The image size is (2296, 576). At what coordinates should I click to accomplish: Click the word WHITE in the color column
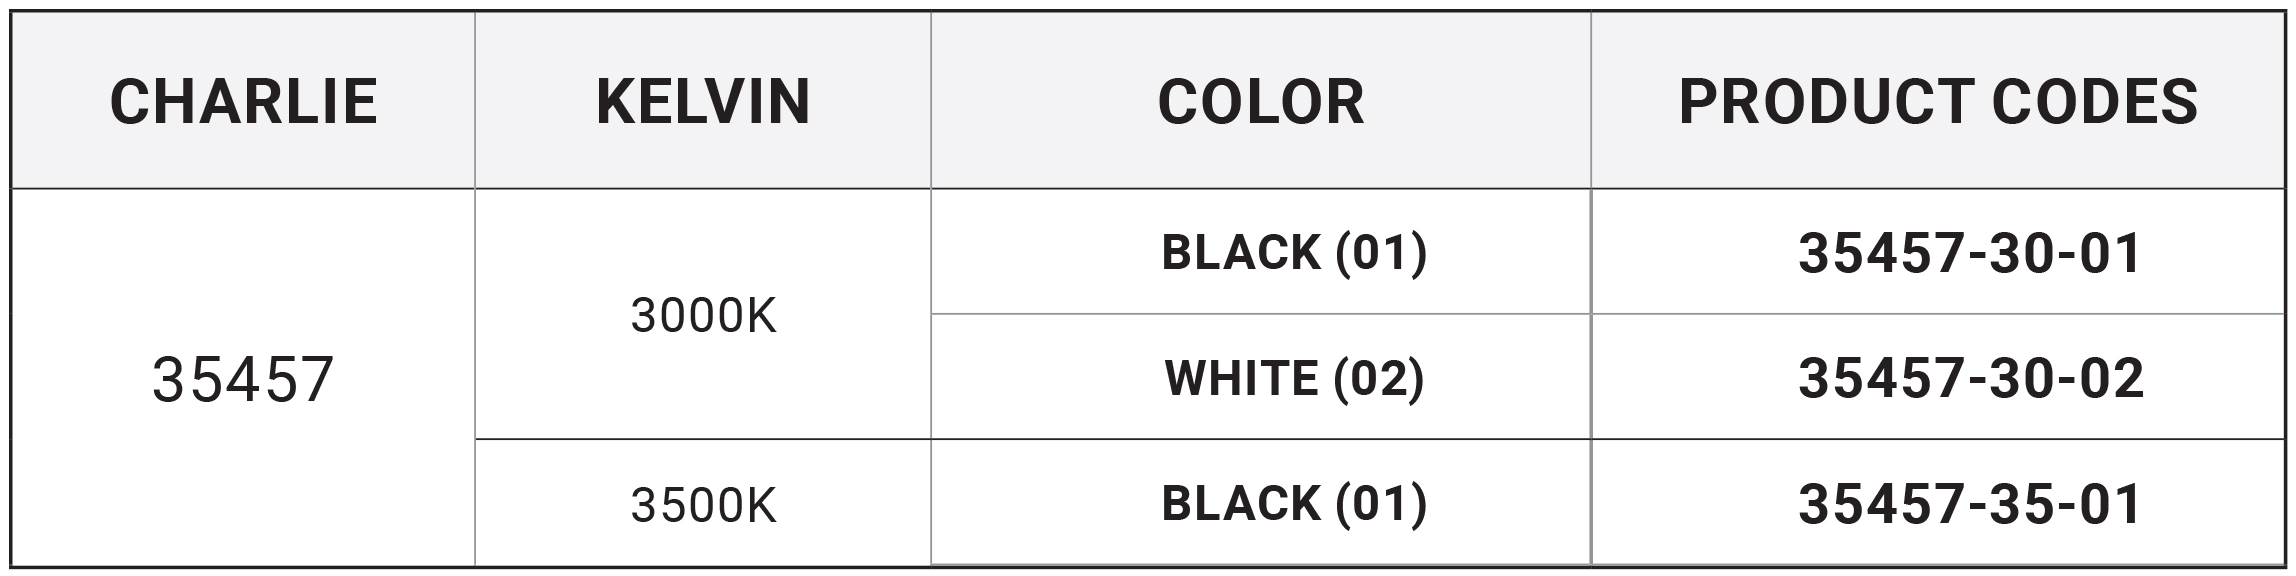1241,378
